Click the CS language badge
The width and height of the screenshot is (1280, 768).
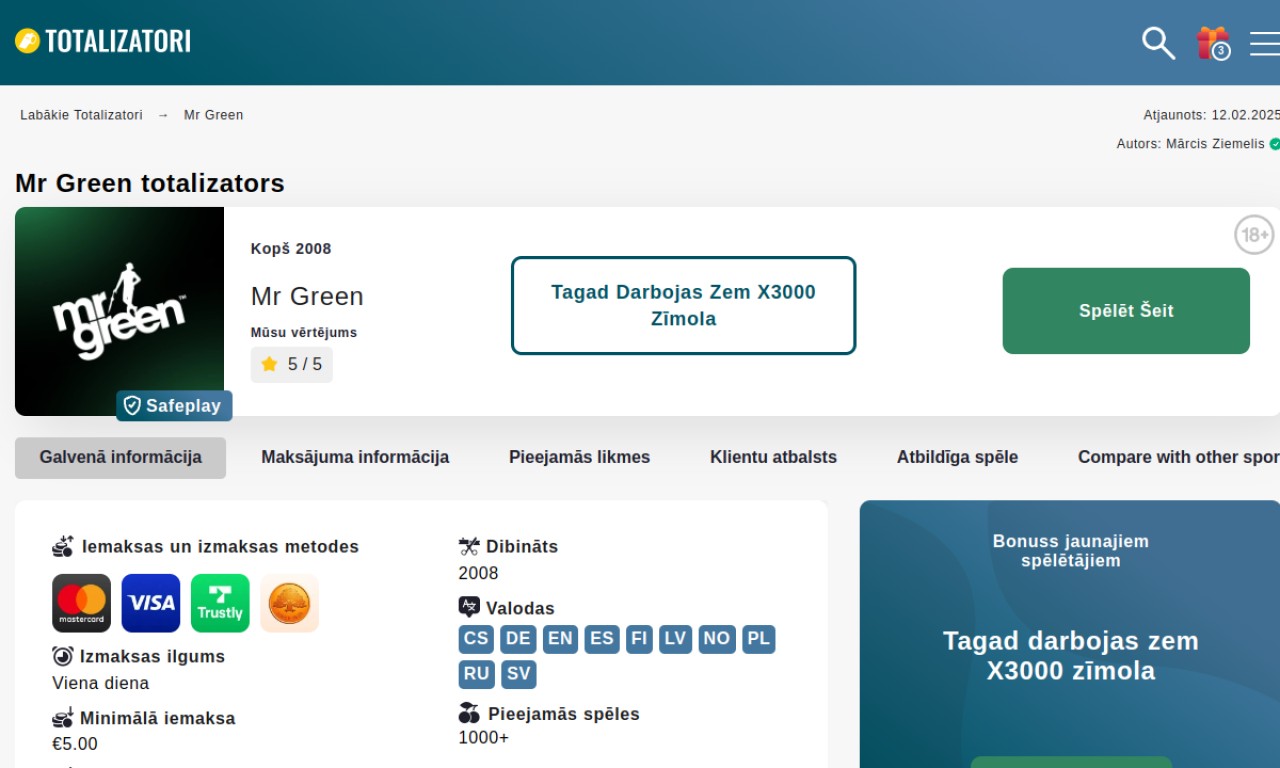click(x=477, y=639)
